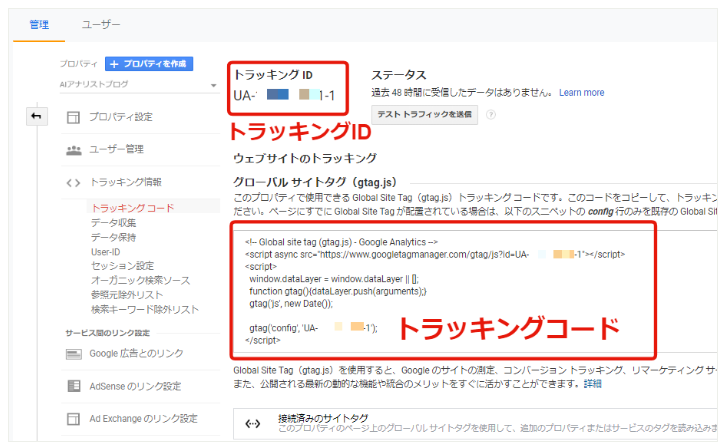Select 参照元除外リスト in sidebar
722x448 pixels.
tap(127, 295)
